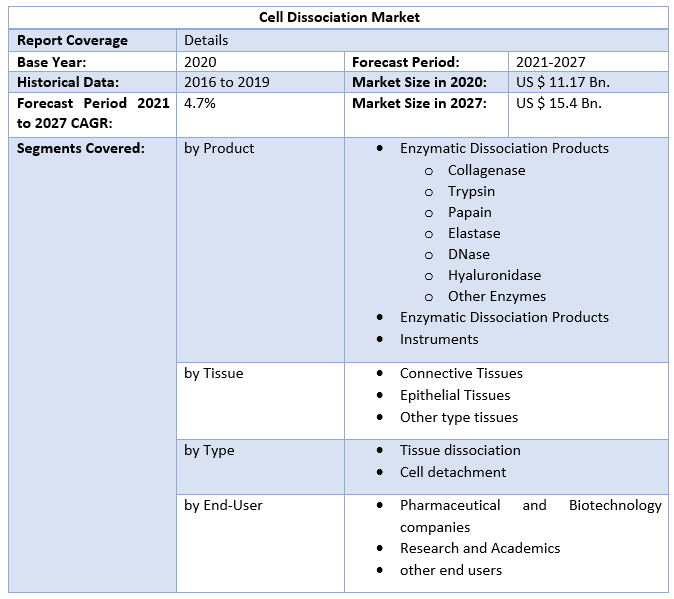Select the 4.7% CAGR value

click(200, 103)
